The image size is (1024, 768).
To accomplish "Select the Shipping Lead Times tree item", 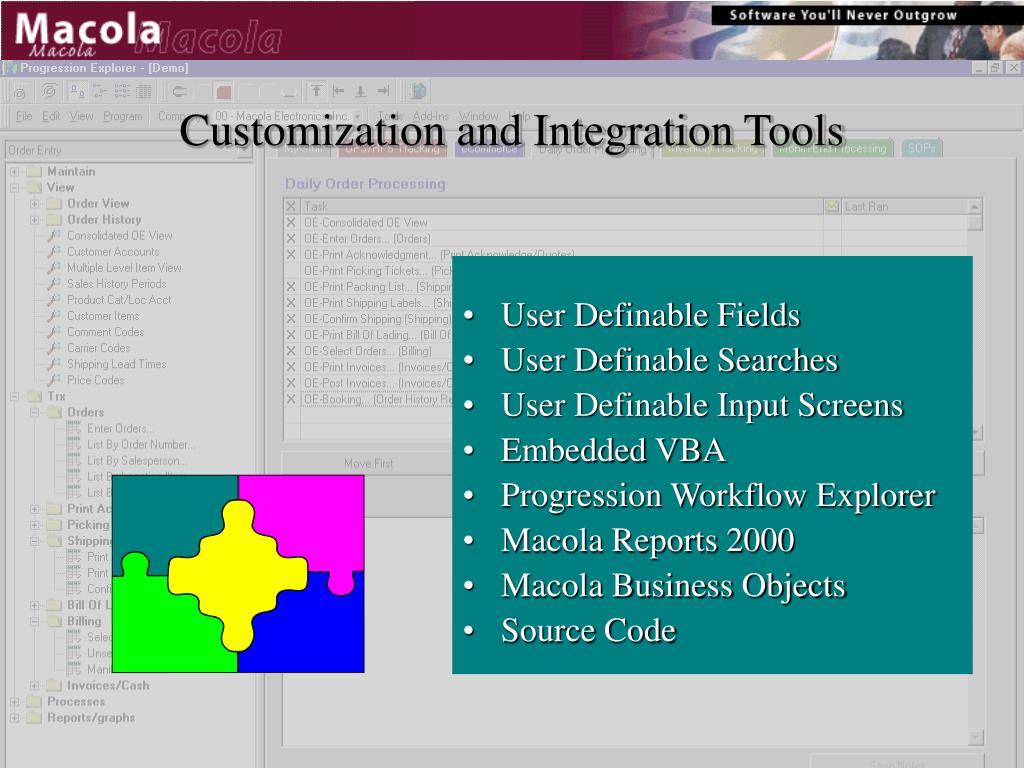I will point(117,364).
